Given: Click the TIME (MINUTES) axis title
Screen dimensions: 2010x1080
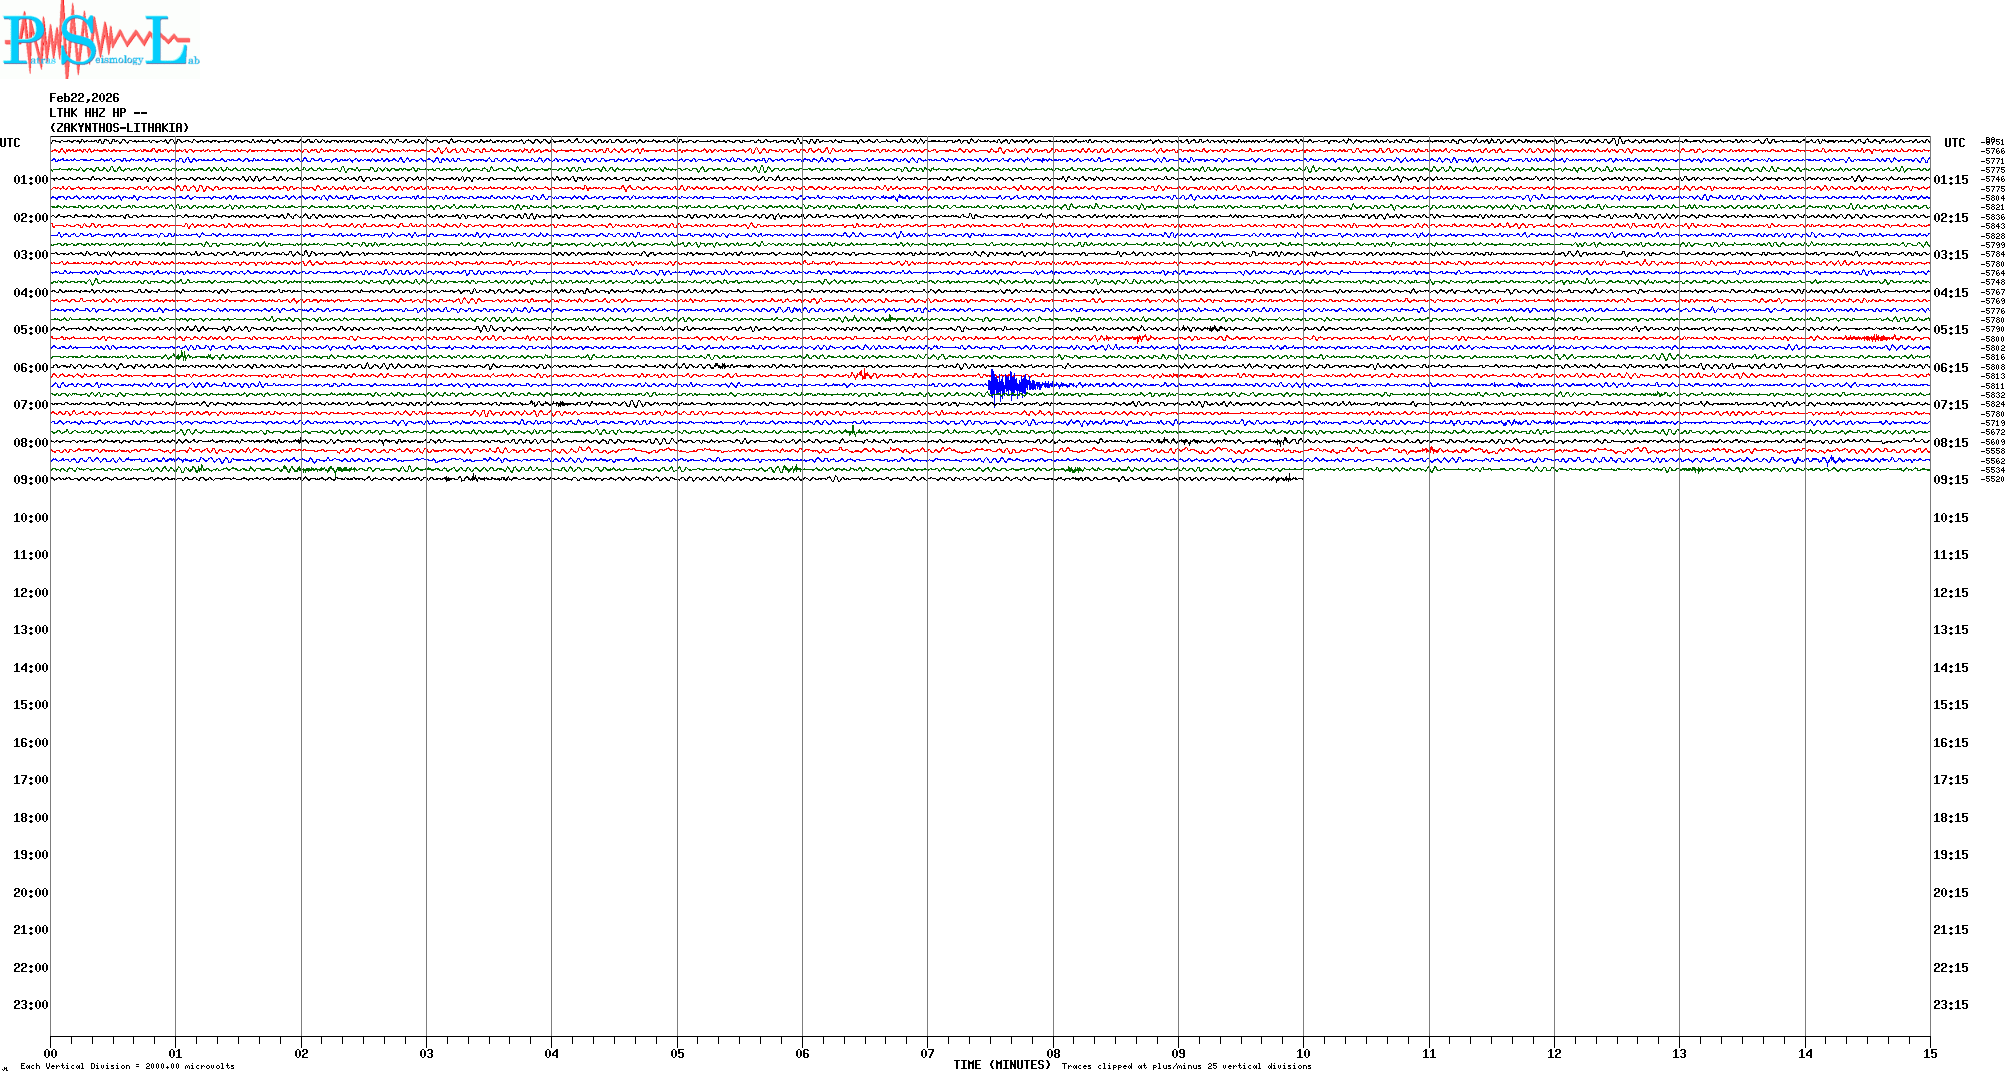Looking at the screenshot, I should pos(1001,1065).
